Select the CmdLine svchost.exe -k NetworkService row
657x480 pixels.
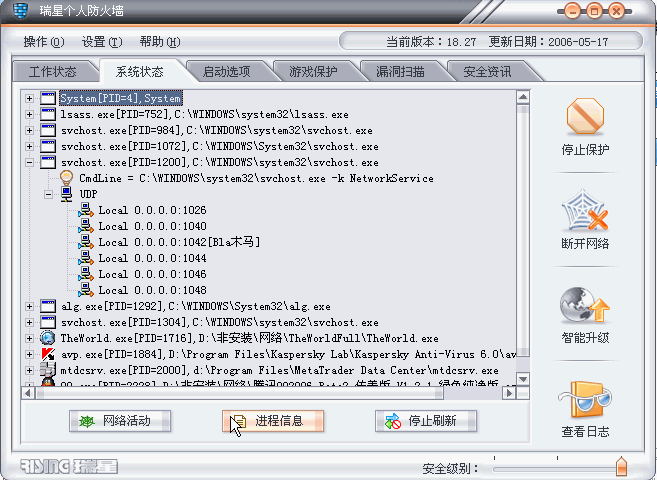256,178
